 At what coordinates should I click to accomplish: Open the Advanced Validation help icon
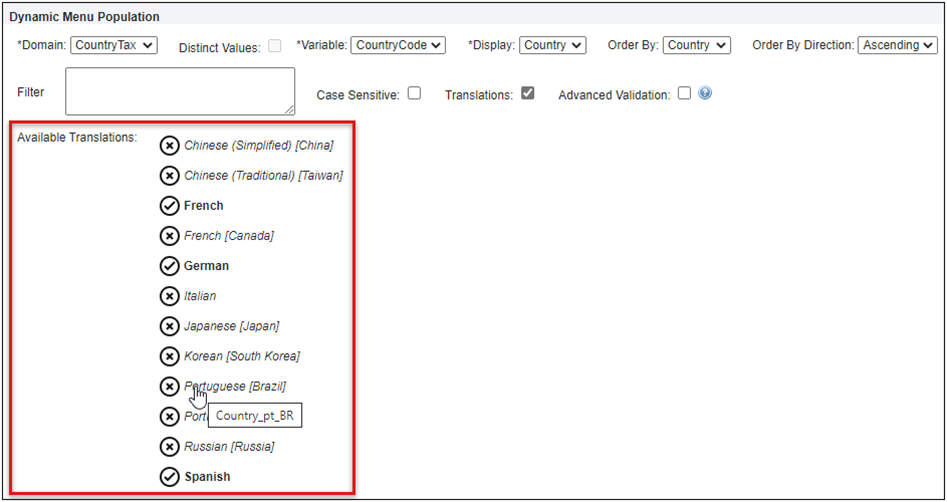[x=705, y=94]
